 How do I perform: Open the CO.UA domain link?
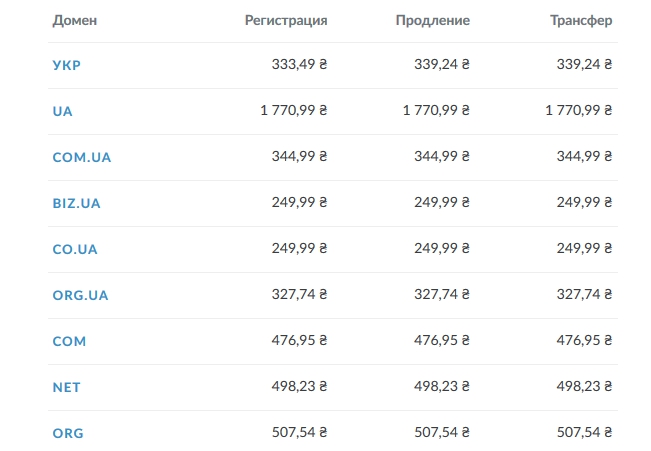pos(75,250)
